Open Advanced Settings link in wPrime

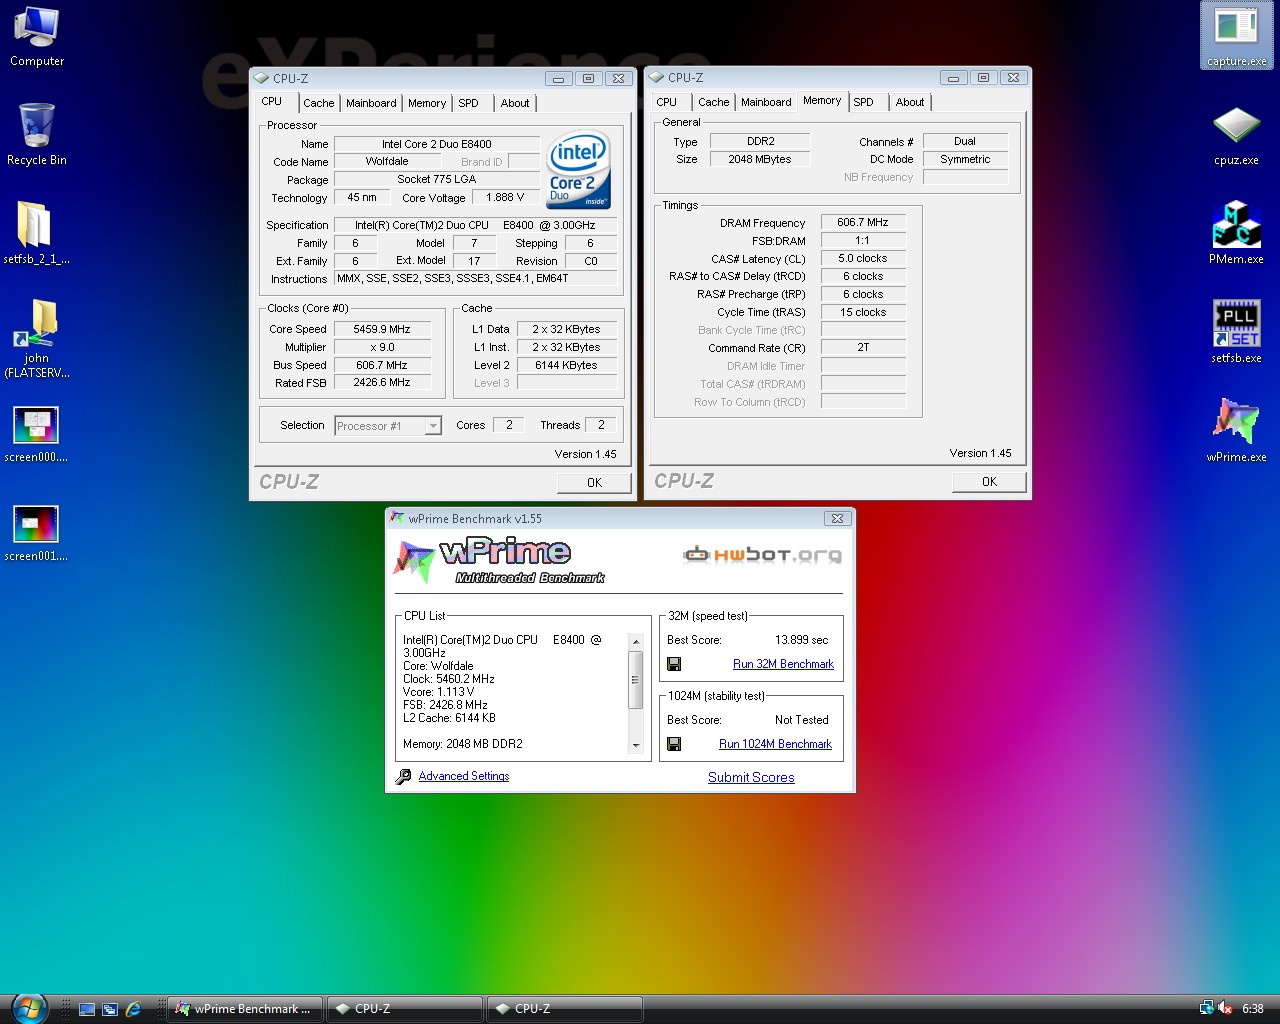click(x=464, y=776)
